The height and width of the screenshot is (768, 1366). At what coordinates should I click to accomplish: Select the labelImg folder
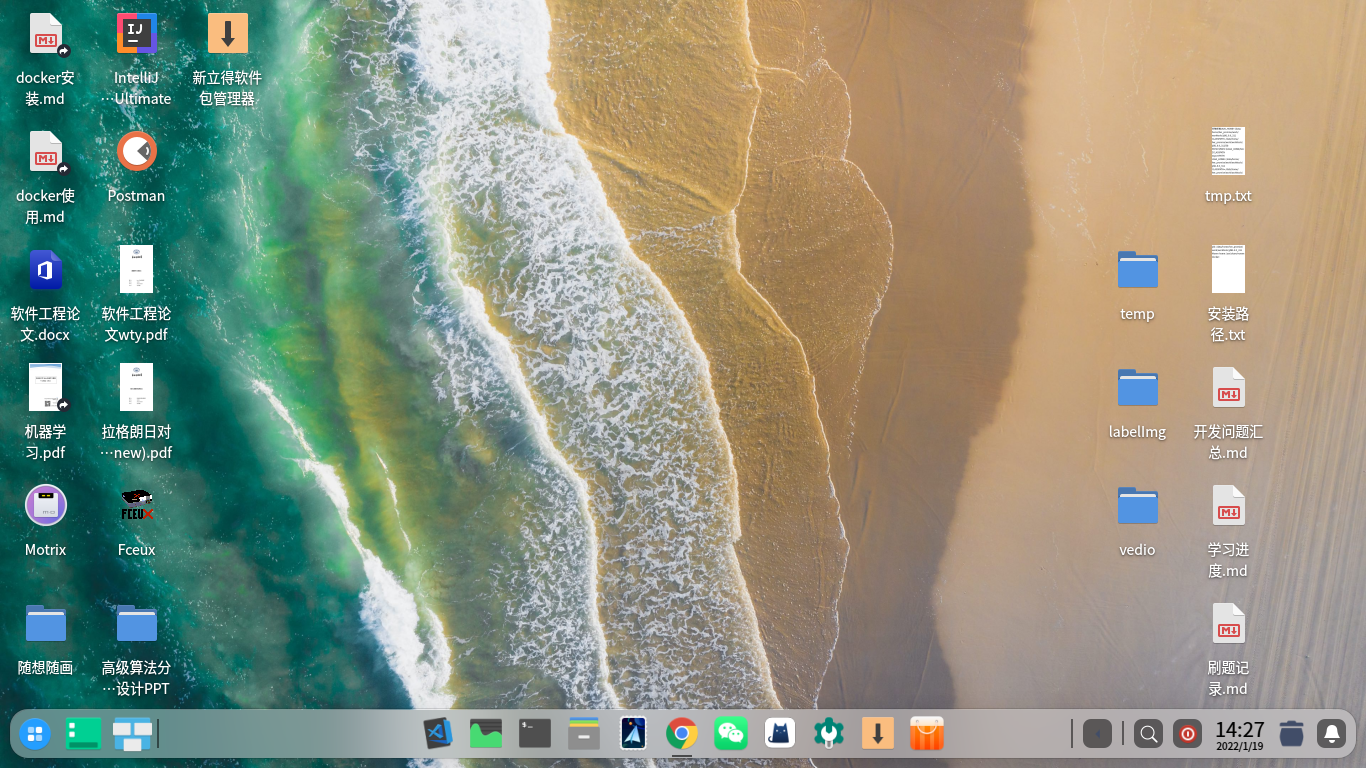pyautogui.click(x=1137, y=388)
